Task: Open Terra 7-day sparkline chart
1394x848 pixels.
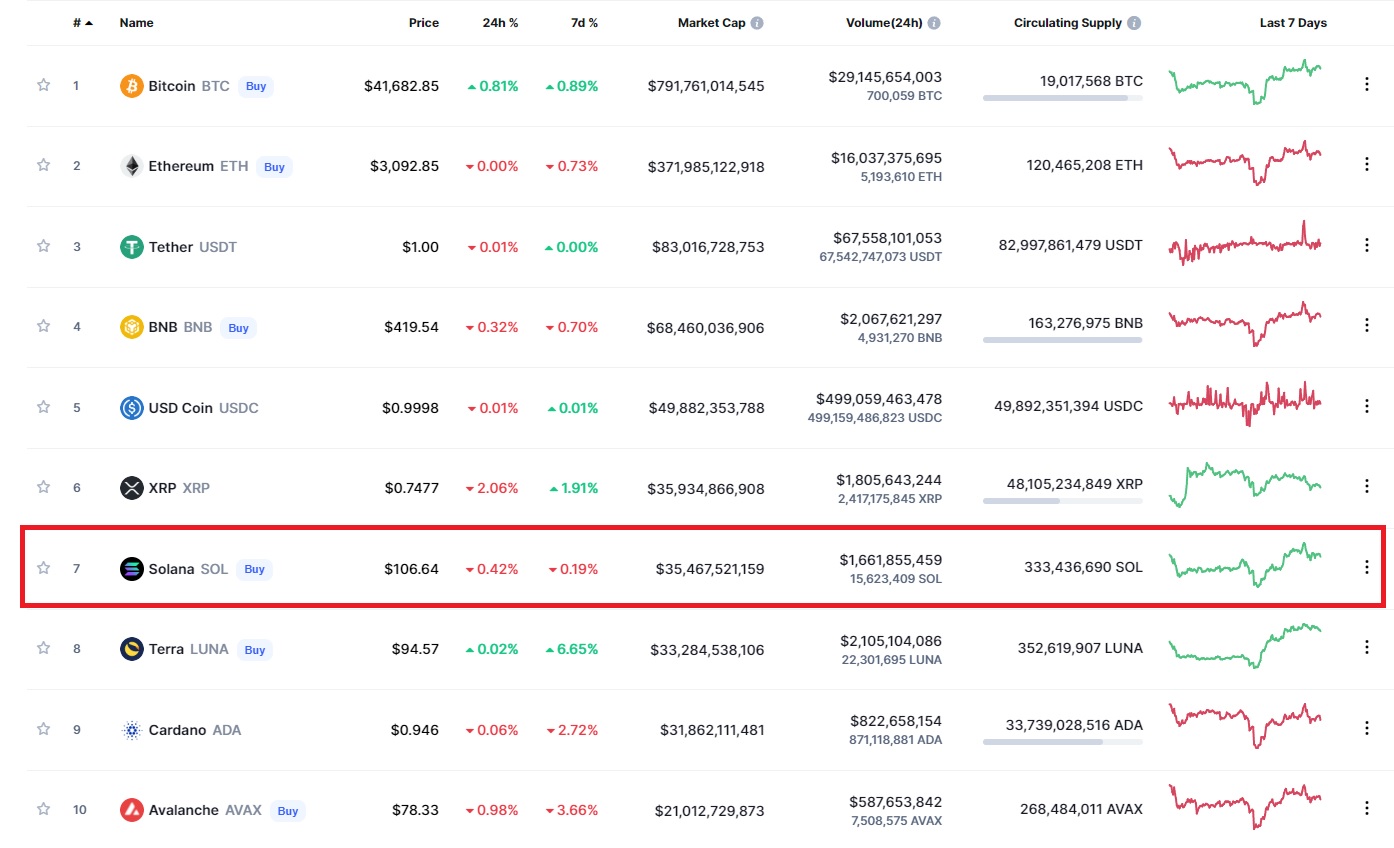Action: click(1245, 645)
